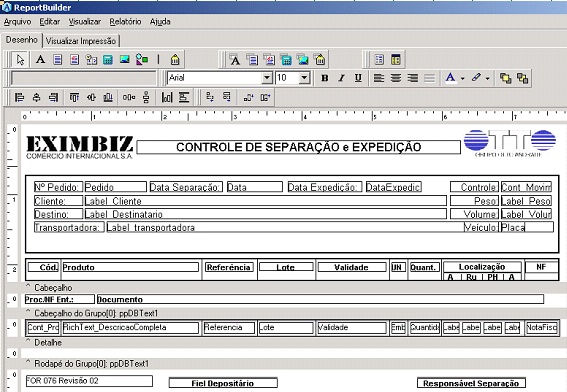Select the FOR 076 Revisão 02 label

pyautogui.click(x=89, y=381)
